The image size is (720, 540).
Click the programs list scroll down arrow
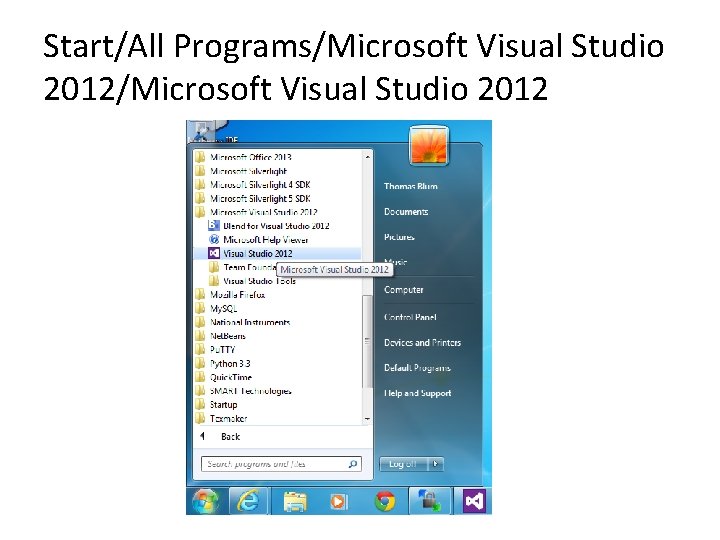pyautogui.click(x=367, y=419)
